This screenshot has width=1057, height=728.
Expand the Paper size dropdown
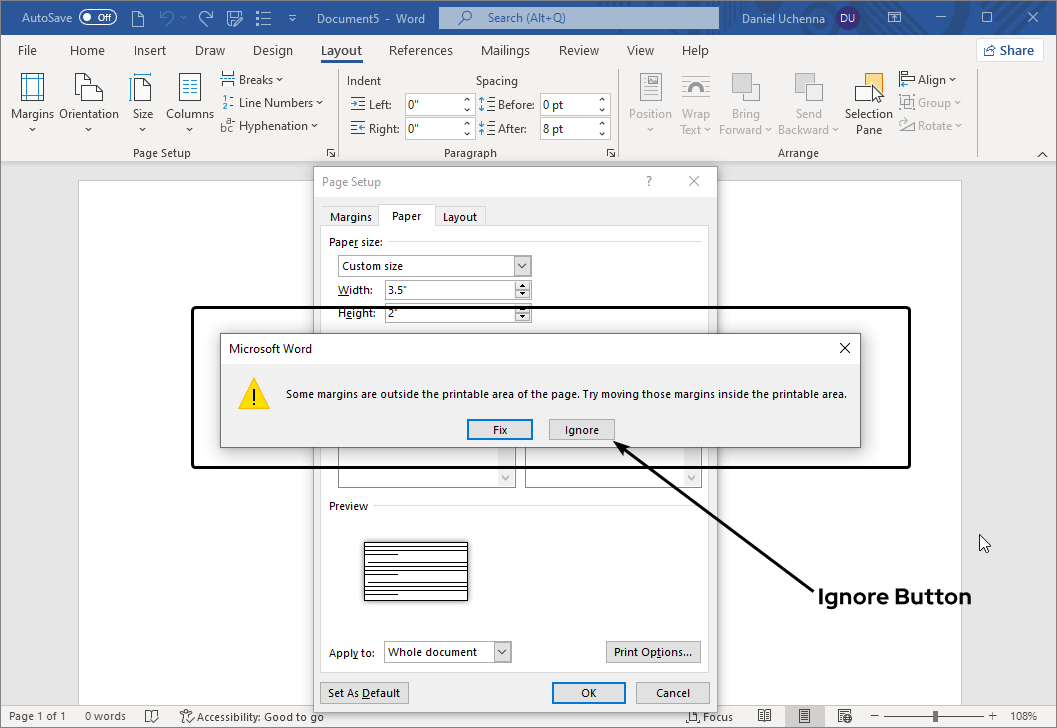coord(521,266)
